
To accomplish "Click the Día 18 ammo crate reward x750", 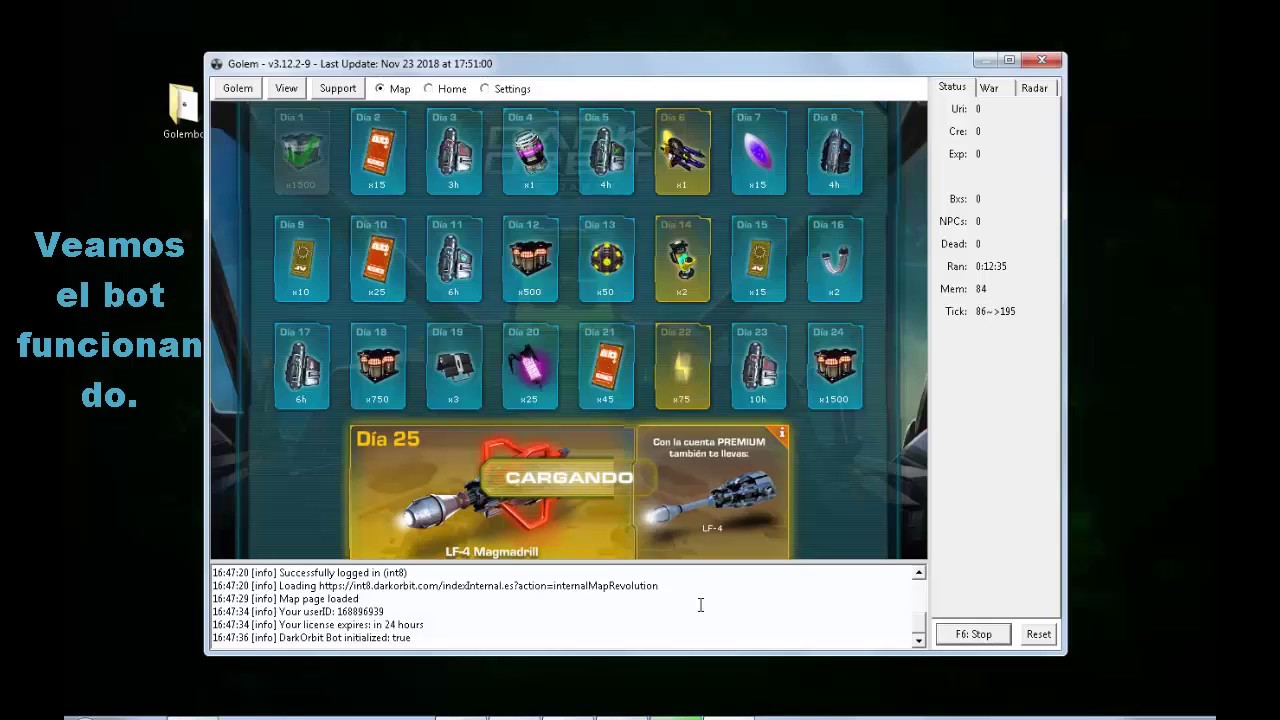I will 377,366.
